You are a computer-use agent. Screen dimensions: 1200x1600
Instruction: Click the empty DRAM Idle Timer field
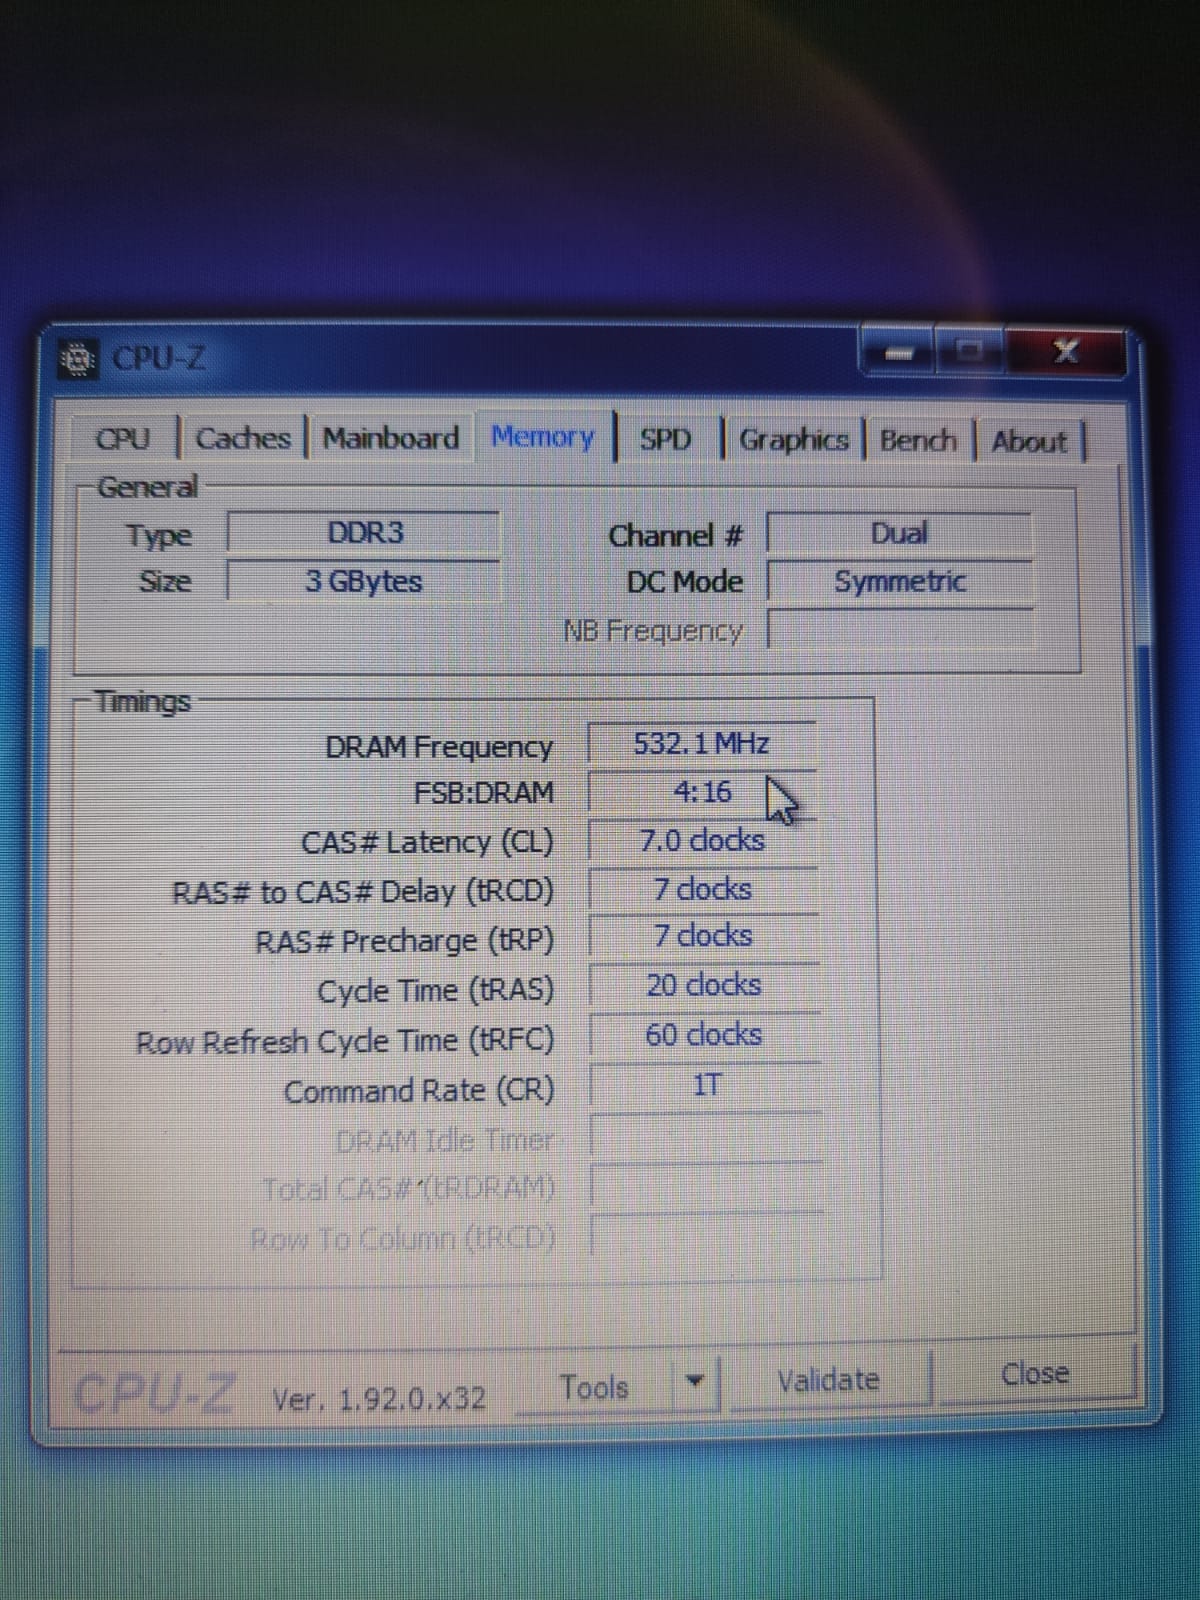click(x=707, y=1135)
